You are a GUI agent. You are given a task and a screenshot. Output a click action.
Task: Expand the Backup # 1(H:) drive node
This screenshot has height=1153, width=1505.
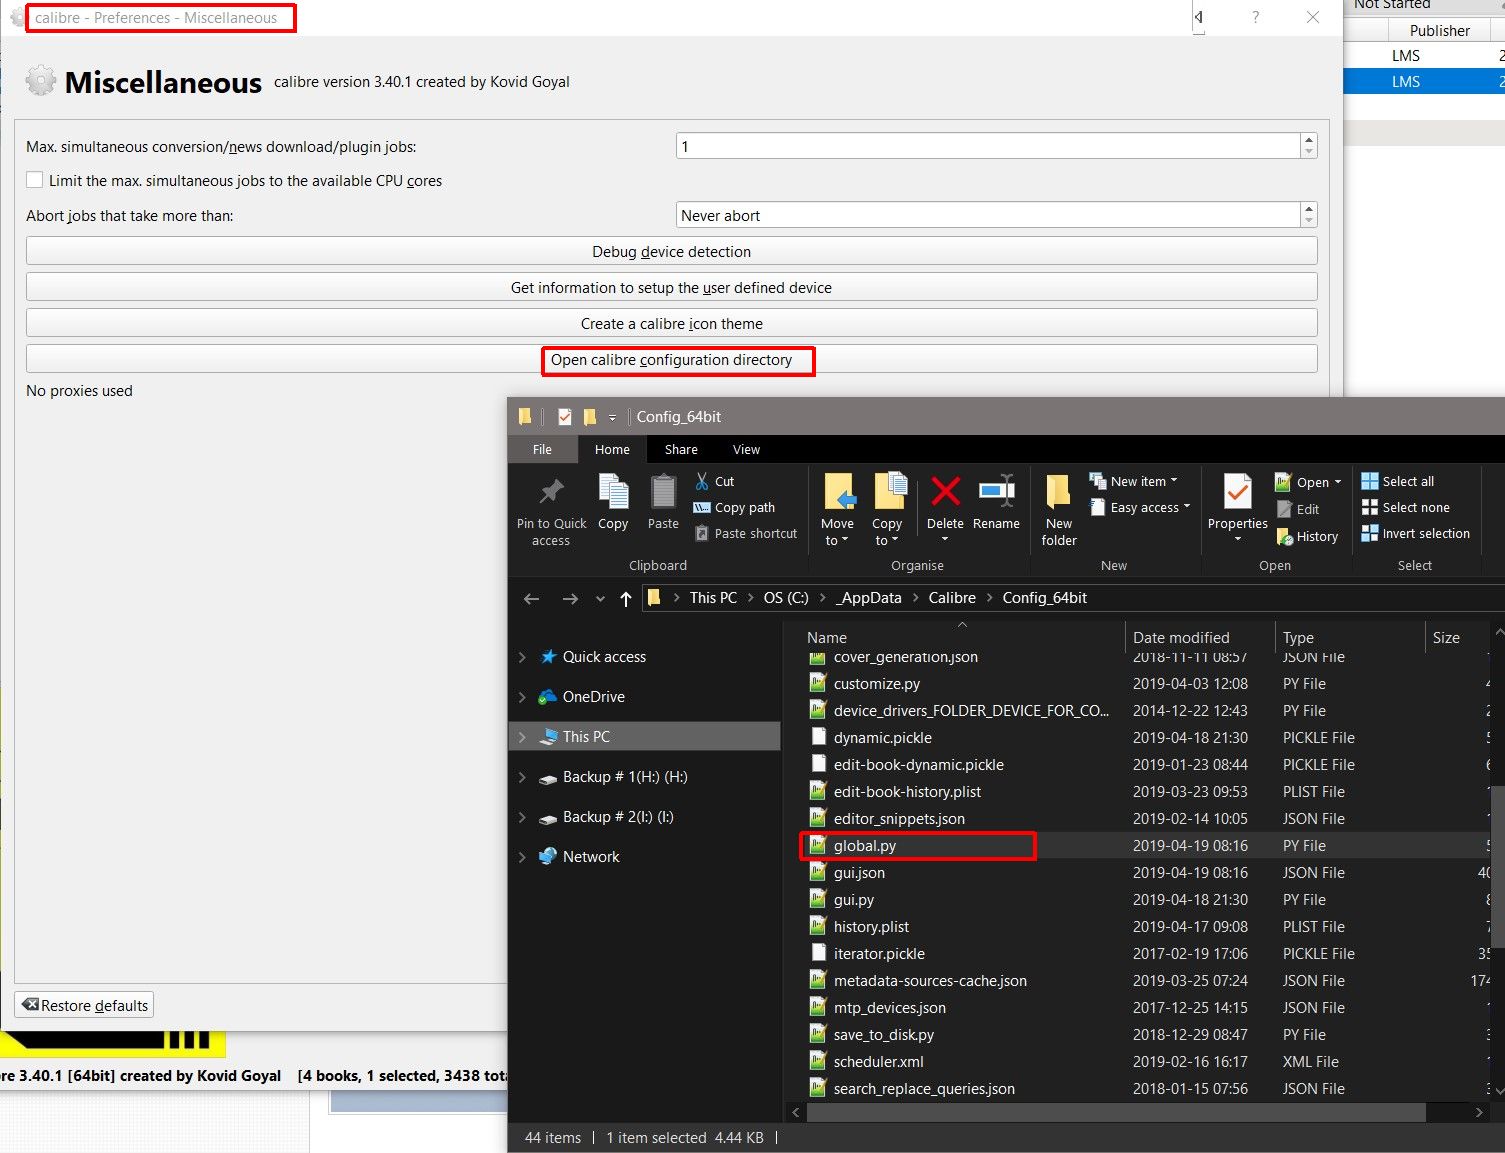tap(522, 777)
